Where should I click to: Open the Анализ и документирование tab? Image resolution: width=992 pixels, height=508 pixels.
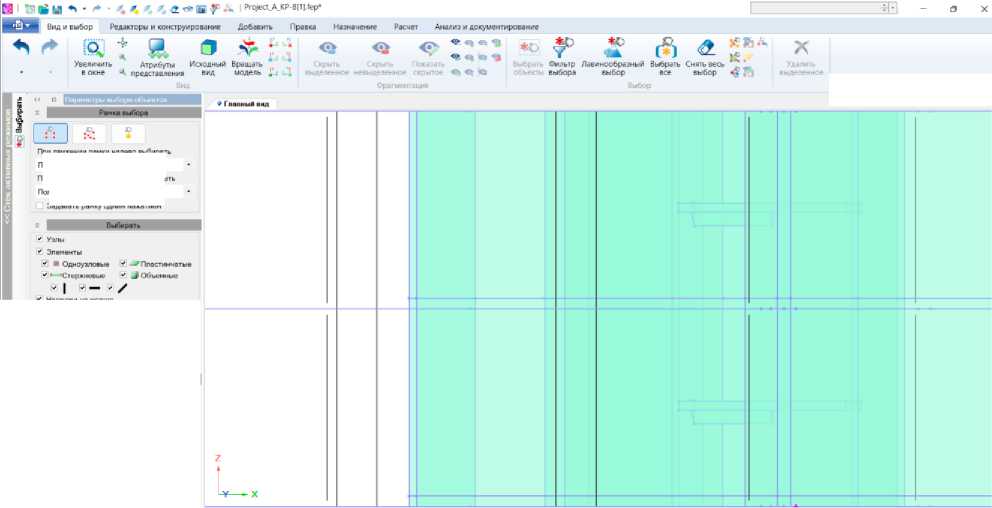[487, 27]
